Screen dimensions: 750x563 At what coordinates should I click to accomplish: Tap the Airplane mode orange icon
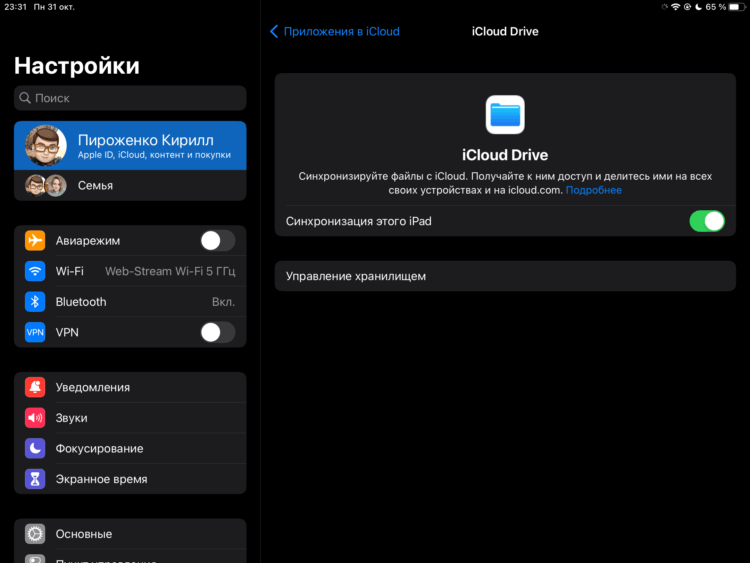coord(35,240)
